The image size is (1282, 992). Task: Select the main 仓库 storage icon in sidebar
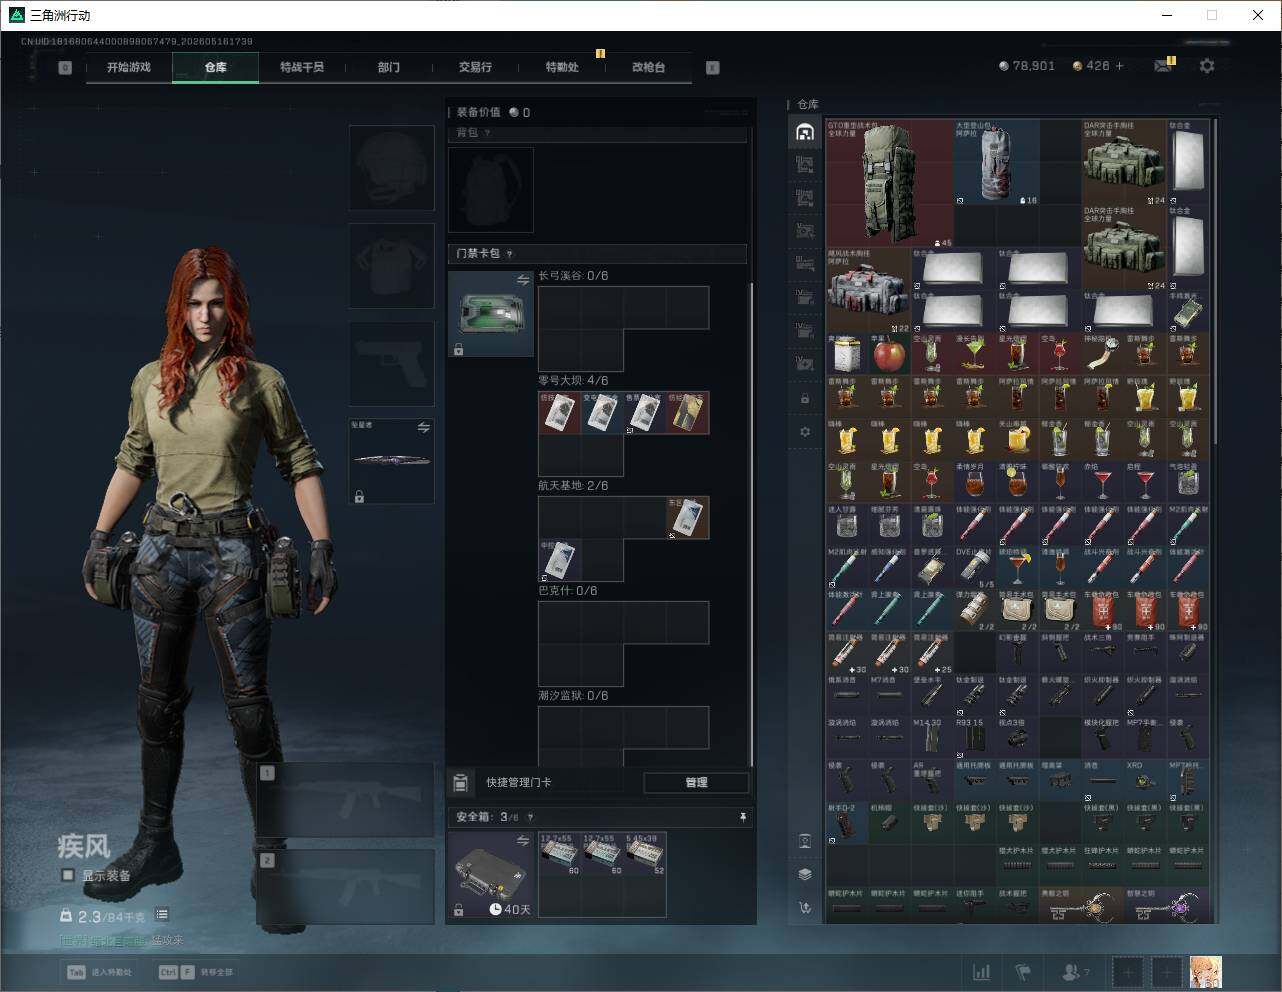click(805, 132)
